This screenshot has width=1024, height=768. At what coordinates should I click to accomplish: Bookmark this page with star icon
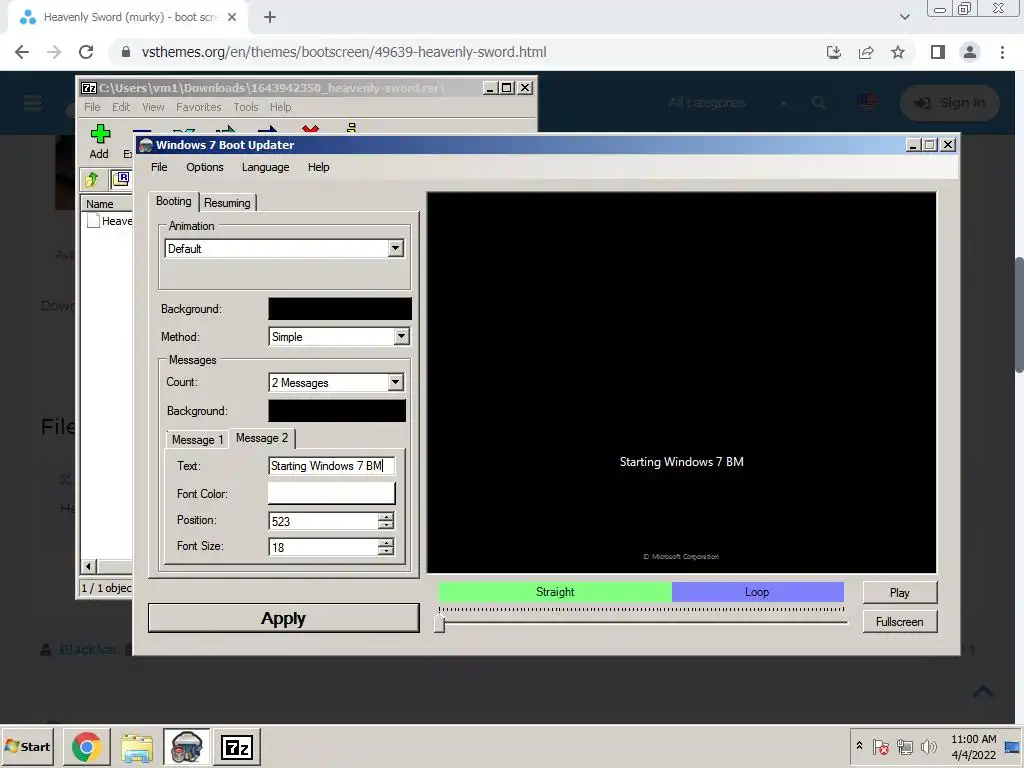tap(898, 52)
